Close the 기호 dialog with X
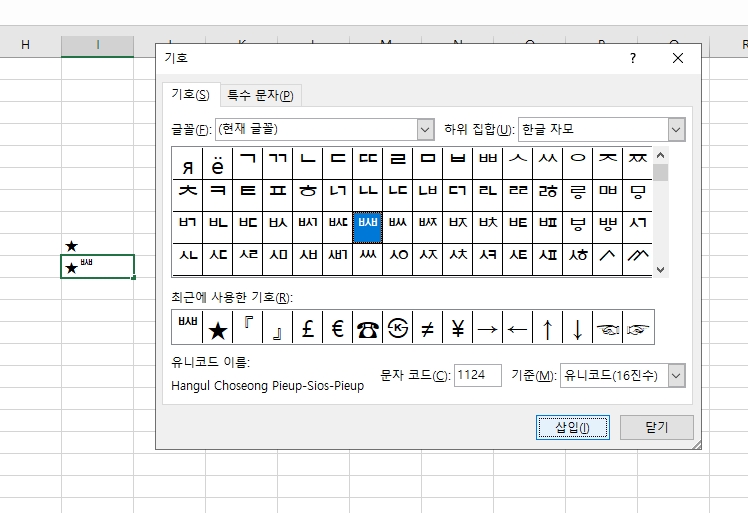This screenshot has width=748, height=513. pyautogui.click(x=677, y=58)
